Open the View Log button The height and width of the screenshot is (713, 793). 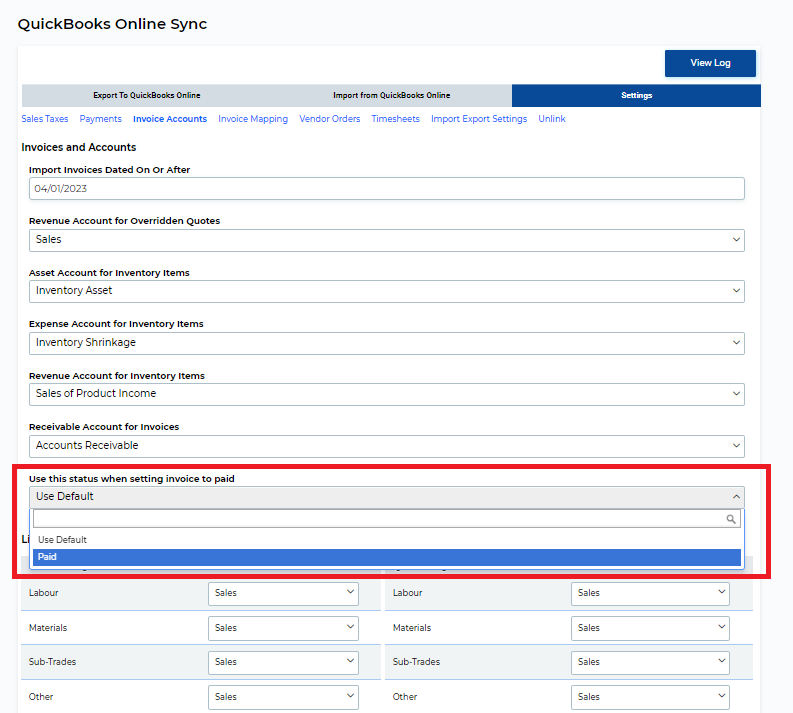[710, 63]
